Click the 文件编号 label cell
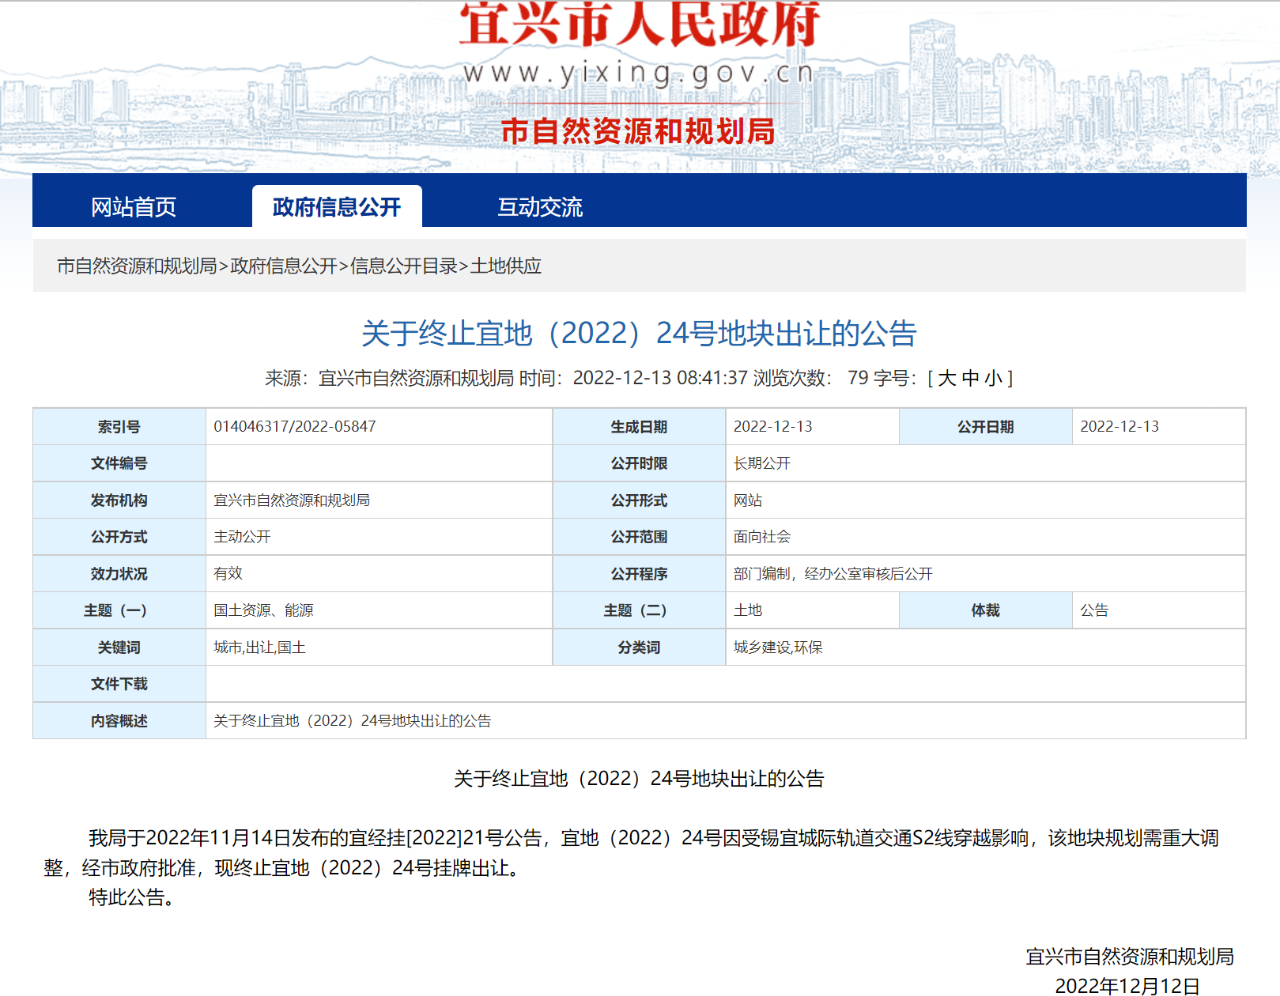 (x=119, y=463)
